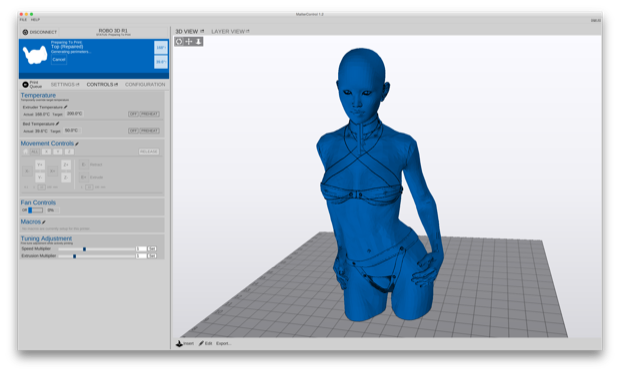Edit Extruder Temperature presets pencil icon
620x374 pixels.
(x=66, y=107)
